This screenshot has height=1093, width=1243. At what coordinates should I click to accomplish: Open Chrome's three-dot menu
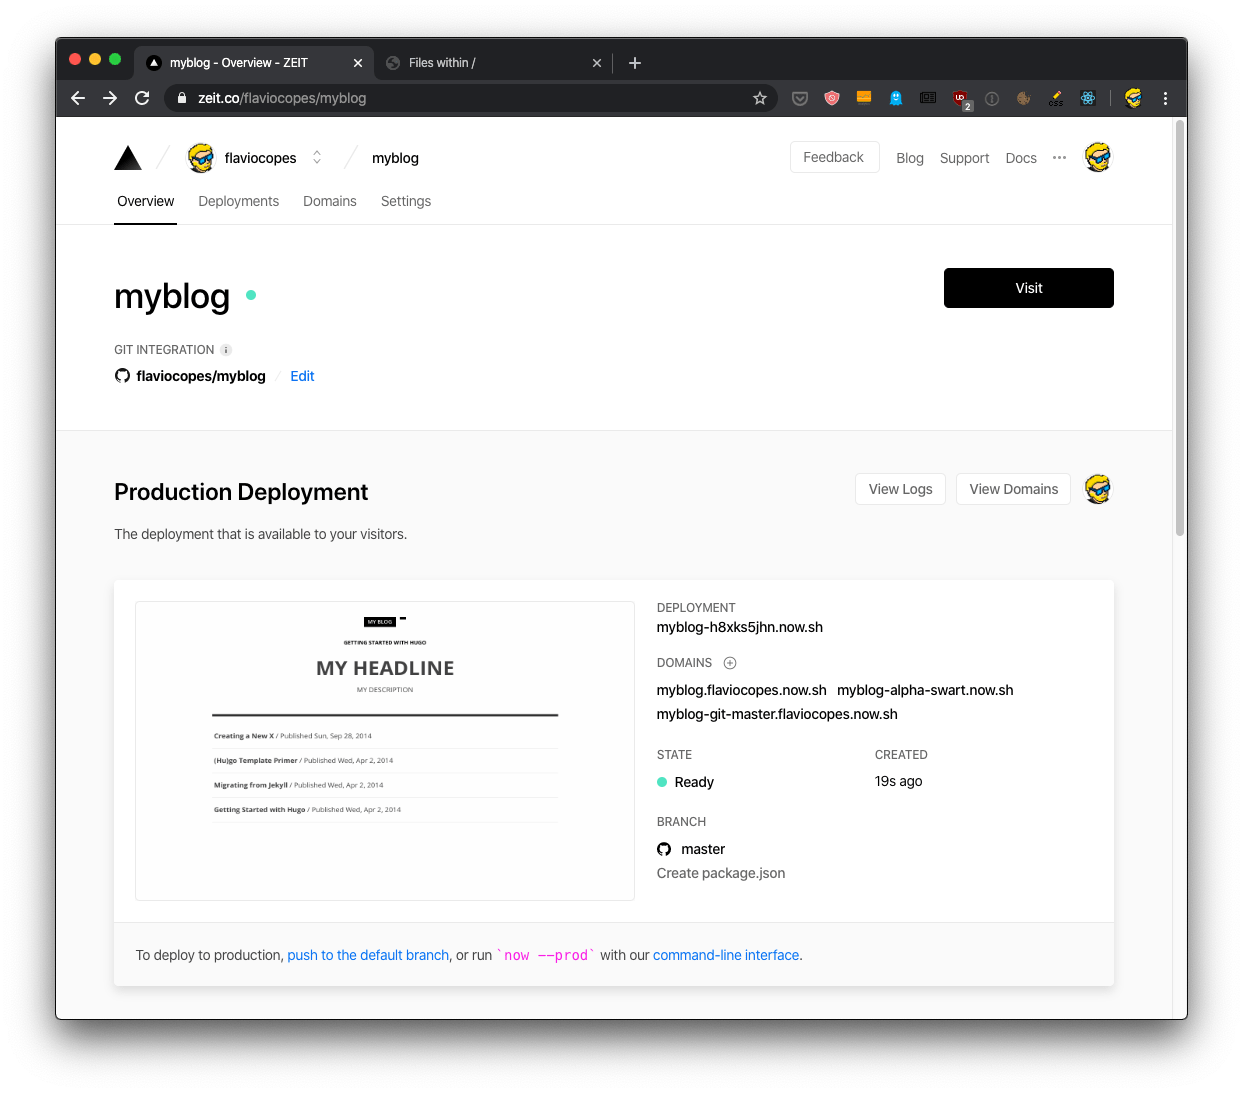pyautogui.click(x=1165, y=98)
